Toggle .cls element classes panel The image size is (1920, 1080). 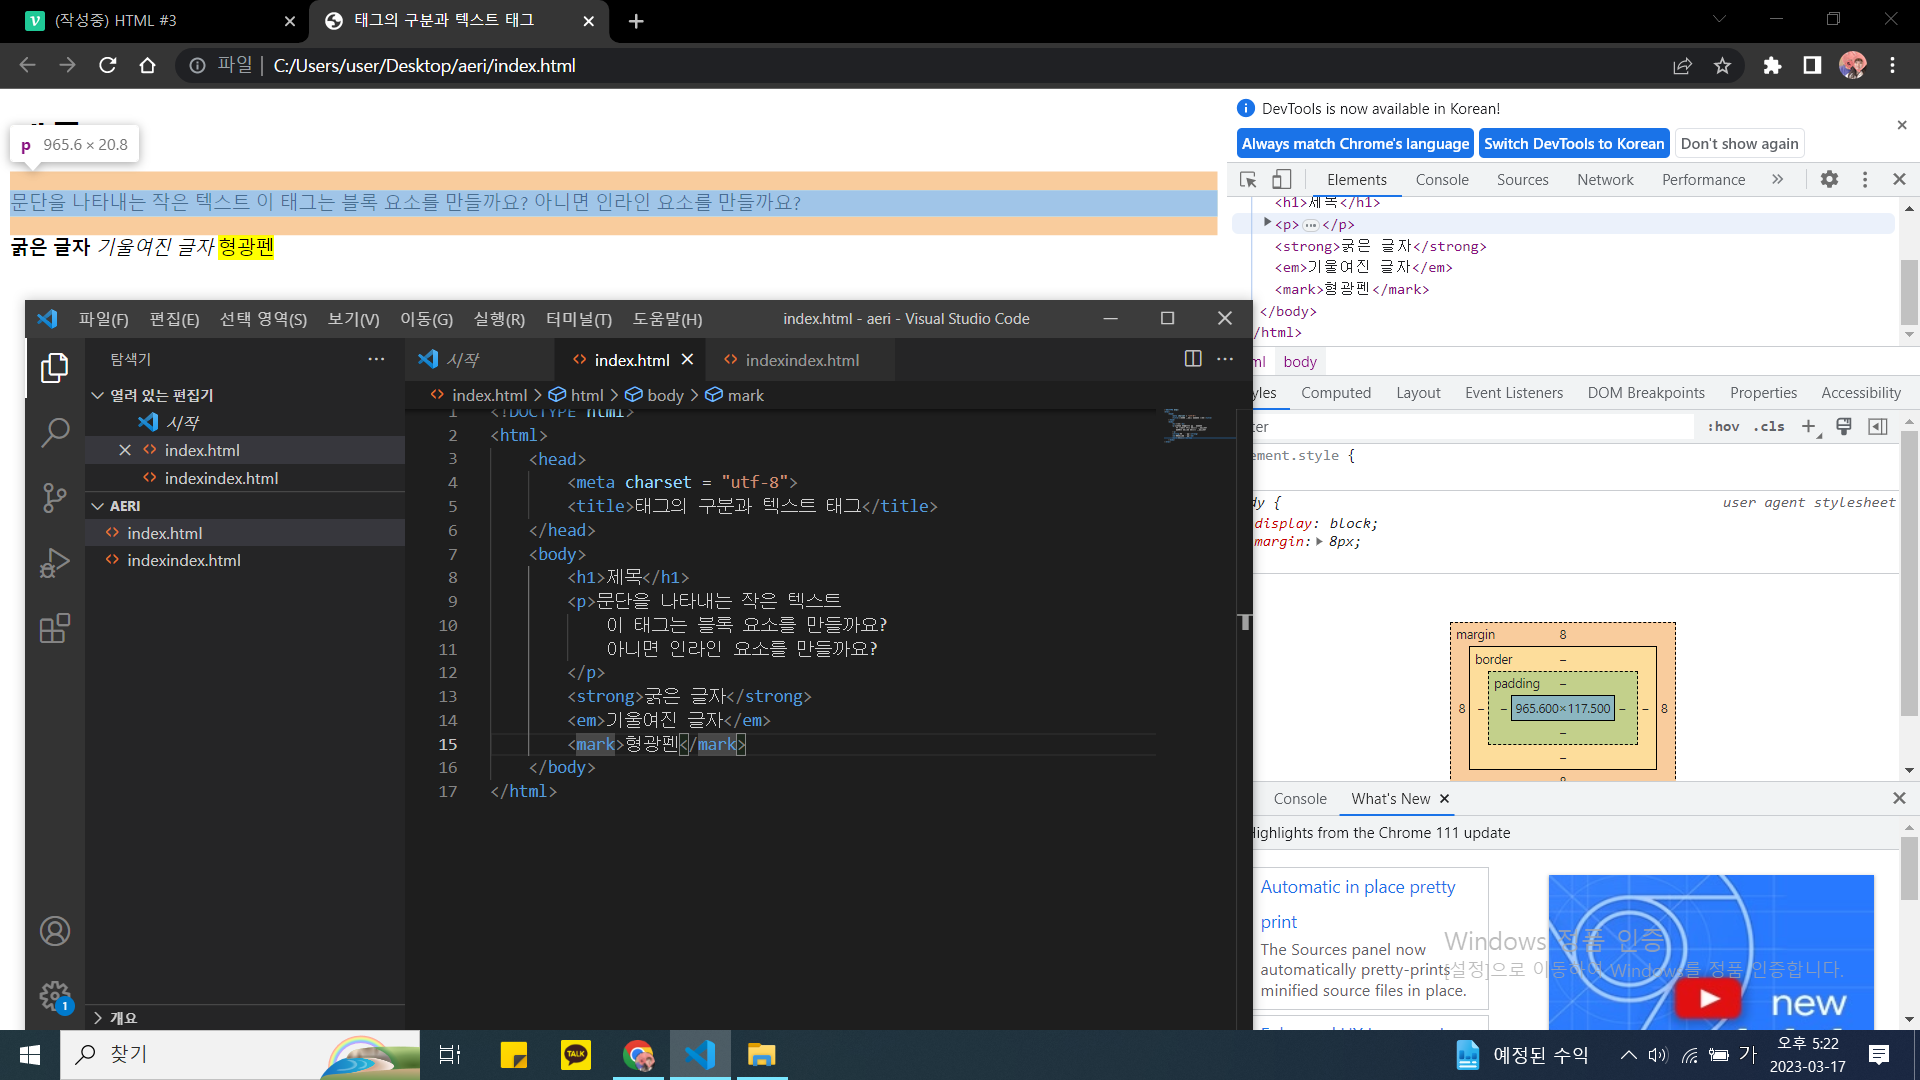[x=1769, y=427]
